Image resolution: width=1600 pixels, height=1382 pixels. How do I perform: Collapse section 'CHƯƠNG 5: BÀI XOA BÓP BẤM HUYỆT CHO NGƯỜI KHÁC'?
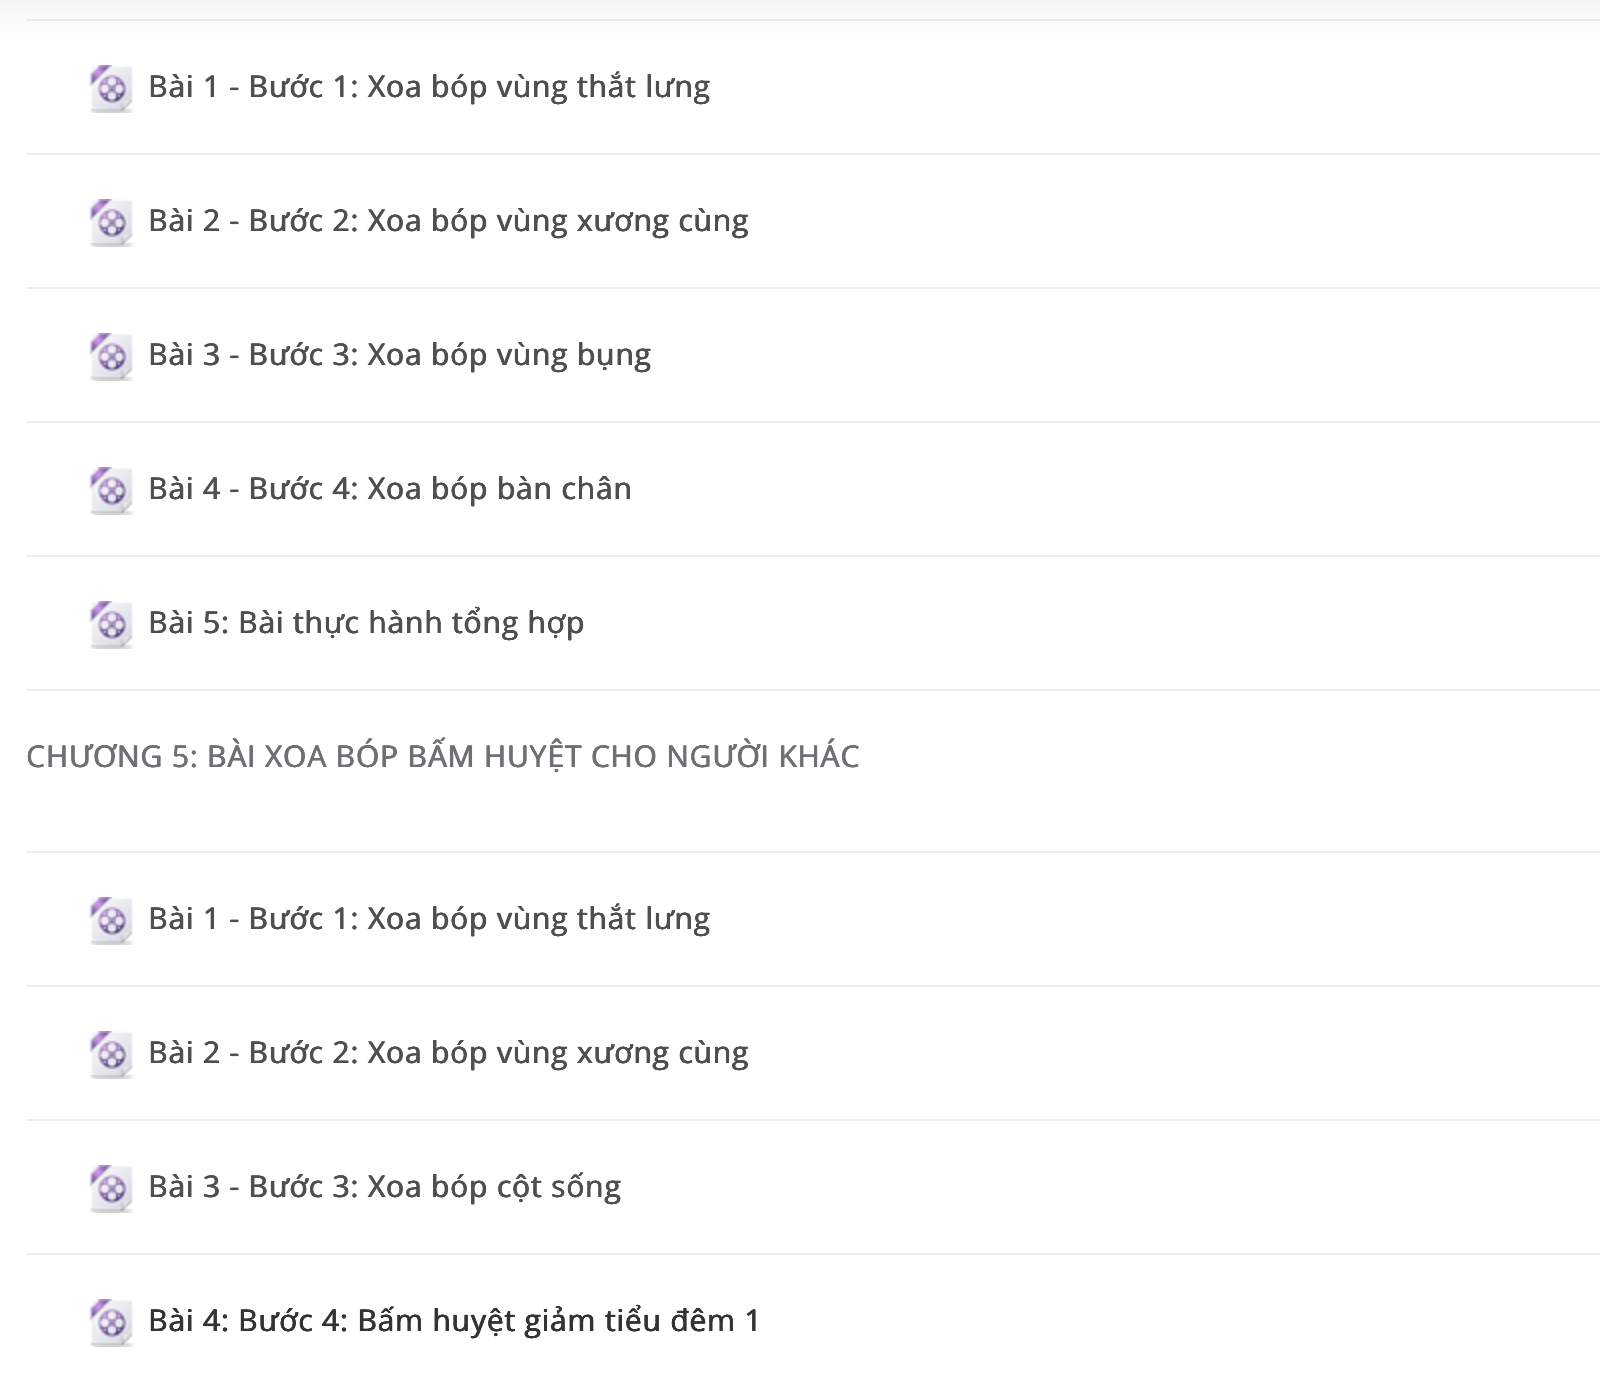[442, 757]
